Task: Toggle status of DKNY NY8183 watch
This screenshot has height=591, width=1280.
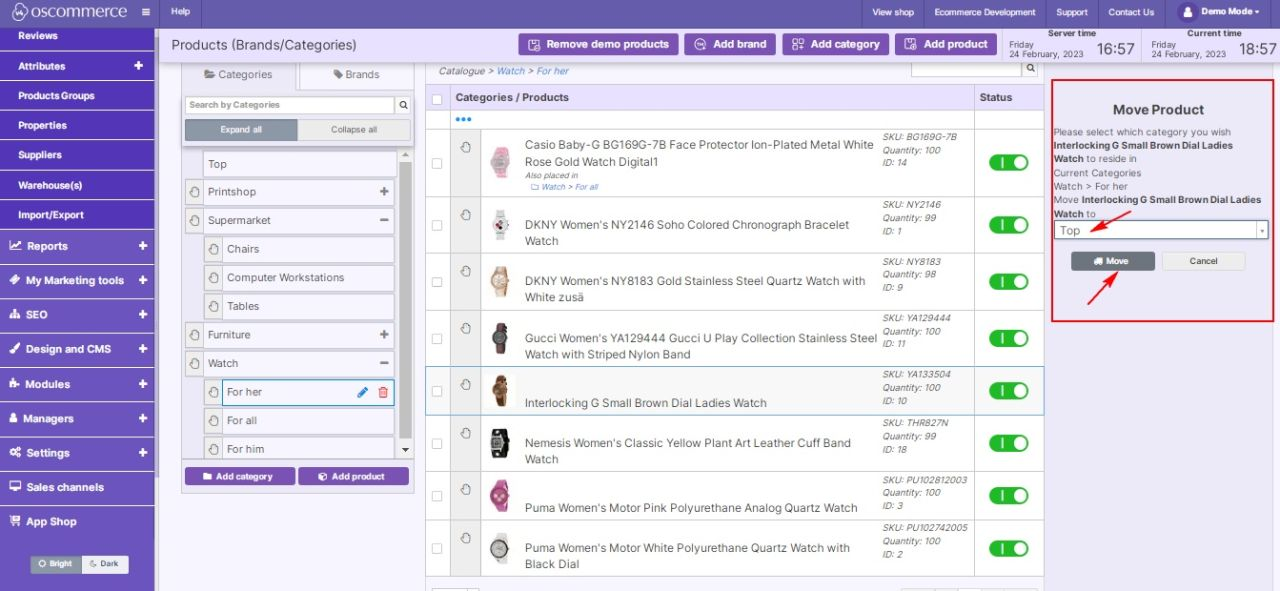Action: tap(1008, 282)
